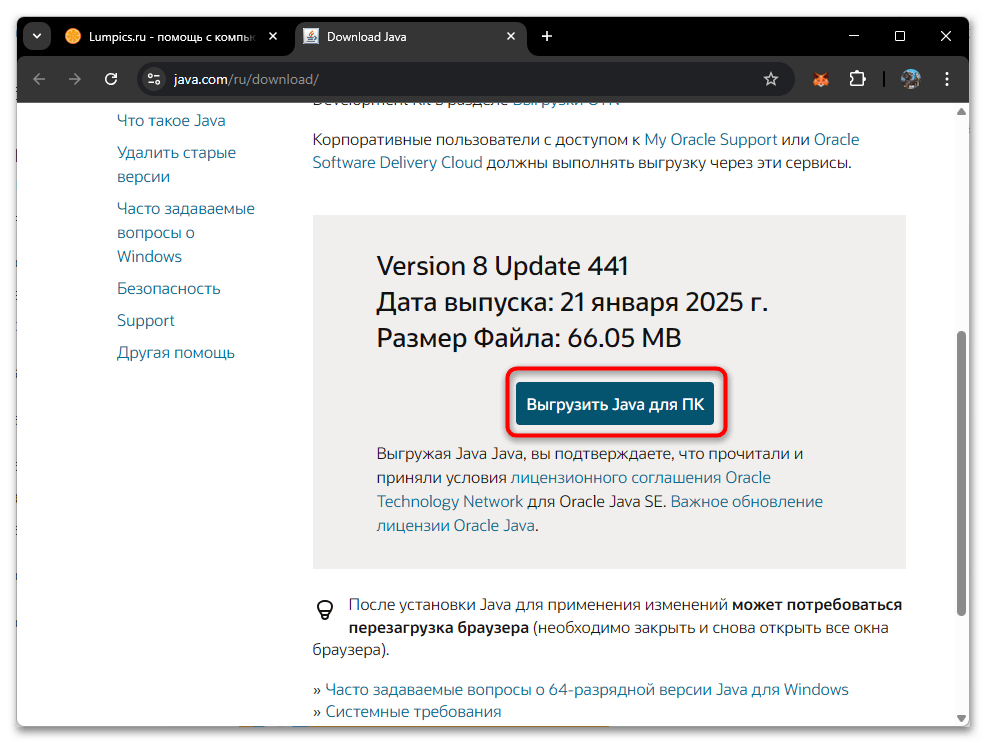Image resolution: width=986 pixels, height=743 pixels.
Task: Open 'Системные требования' link
Action: [413, 712]
